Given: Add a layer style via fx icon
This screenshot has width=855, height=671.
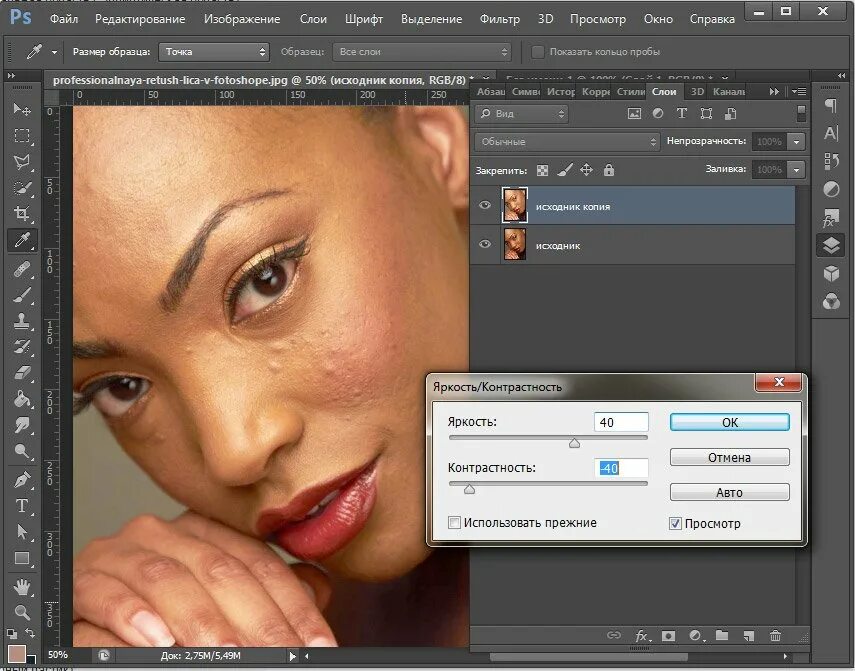Looking at the screenshot, I should point(641,636).
